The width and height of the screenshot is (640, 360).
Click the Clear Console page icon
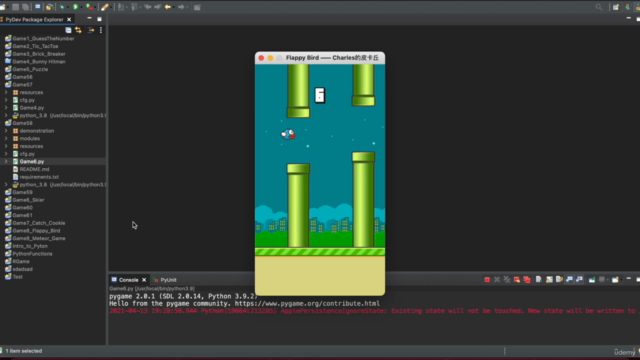pyautogui.click(x=538, y=280)
